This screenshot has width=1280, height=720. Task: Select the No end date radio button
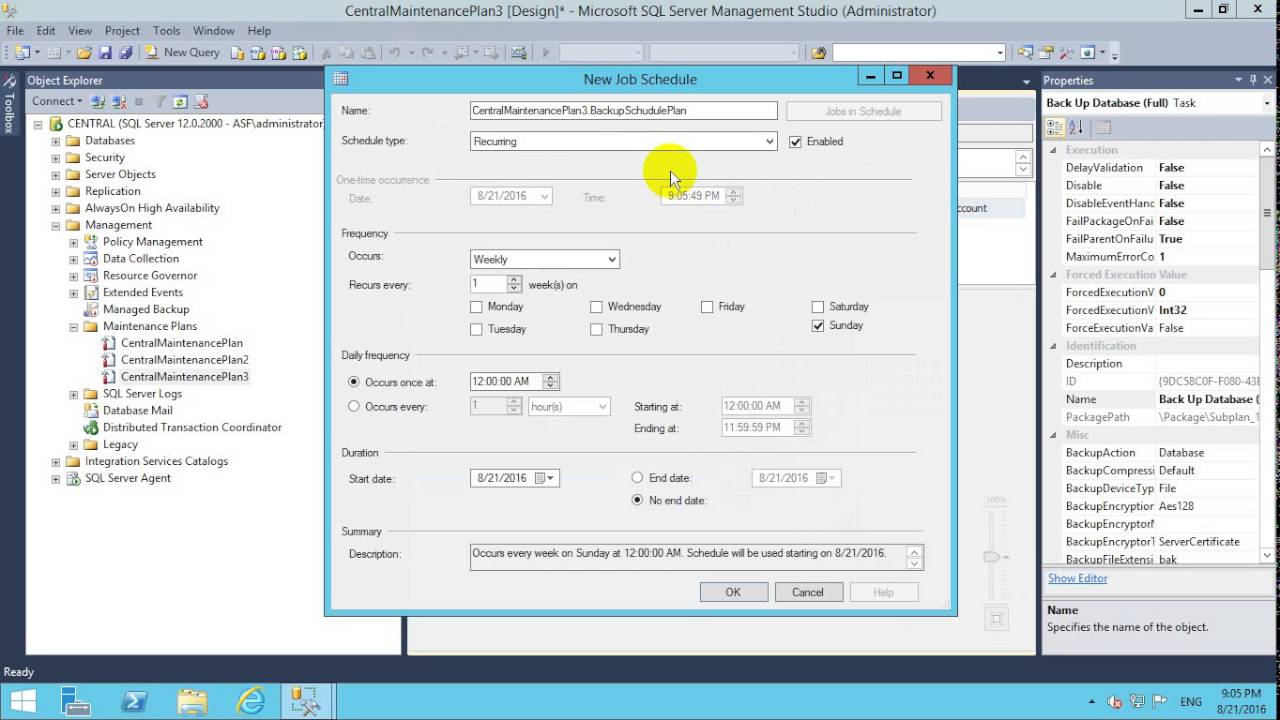pos(637,500)
